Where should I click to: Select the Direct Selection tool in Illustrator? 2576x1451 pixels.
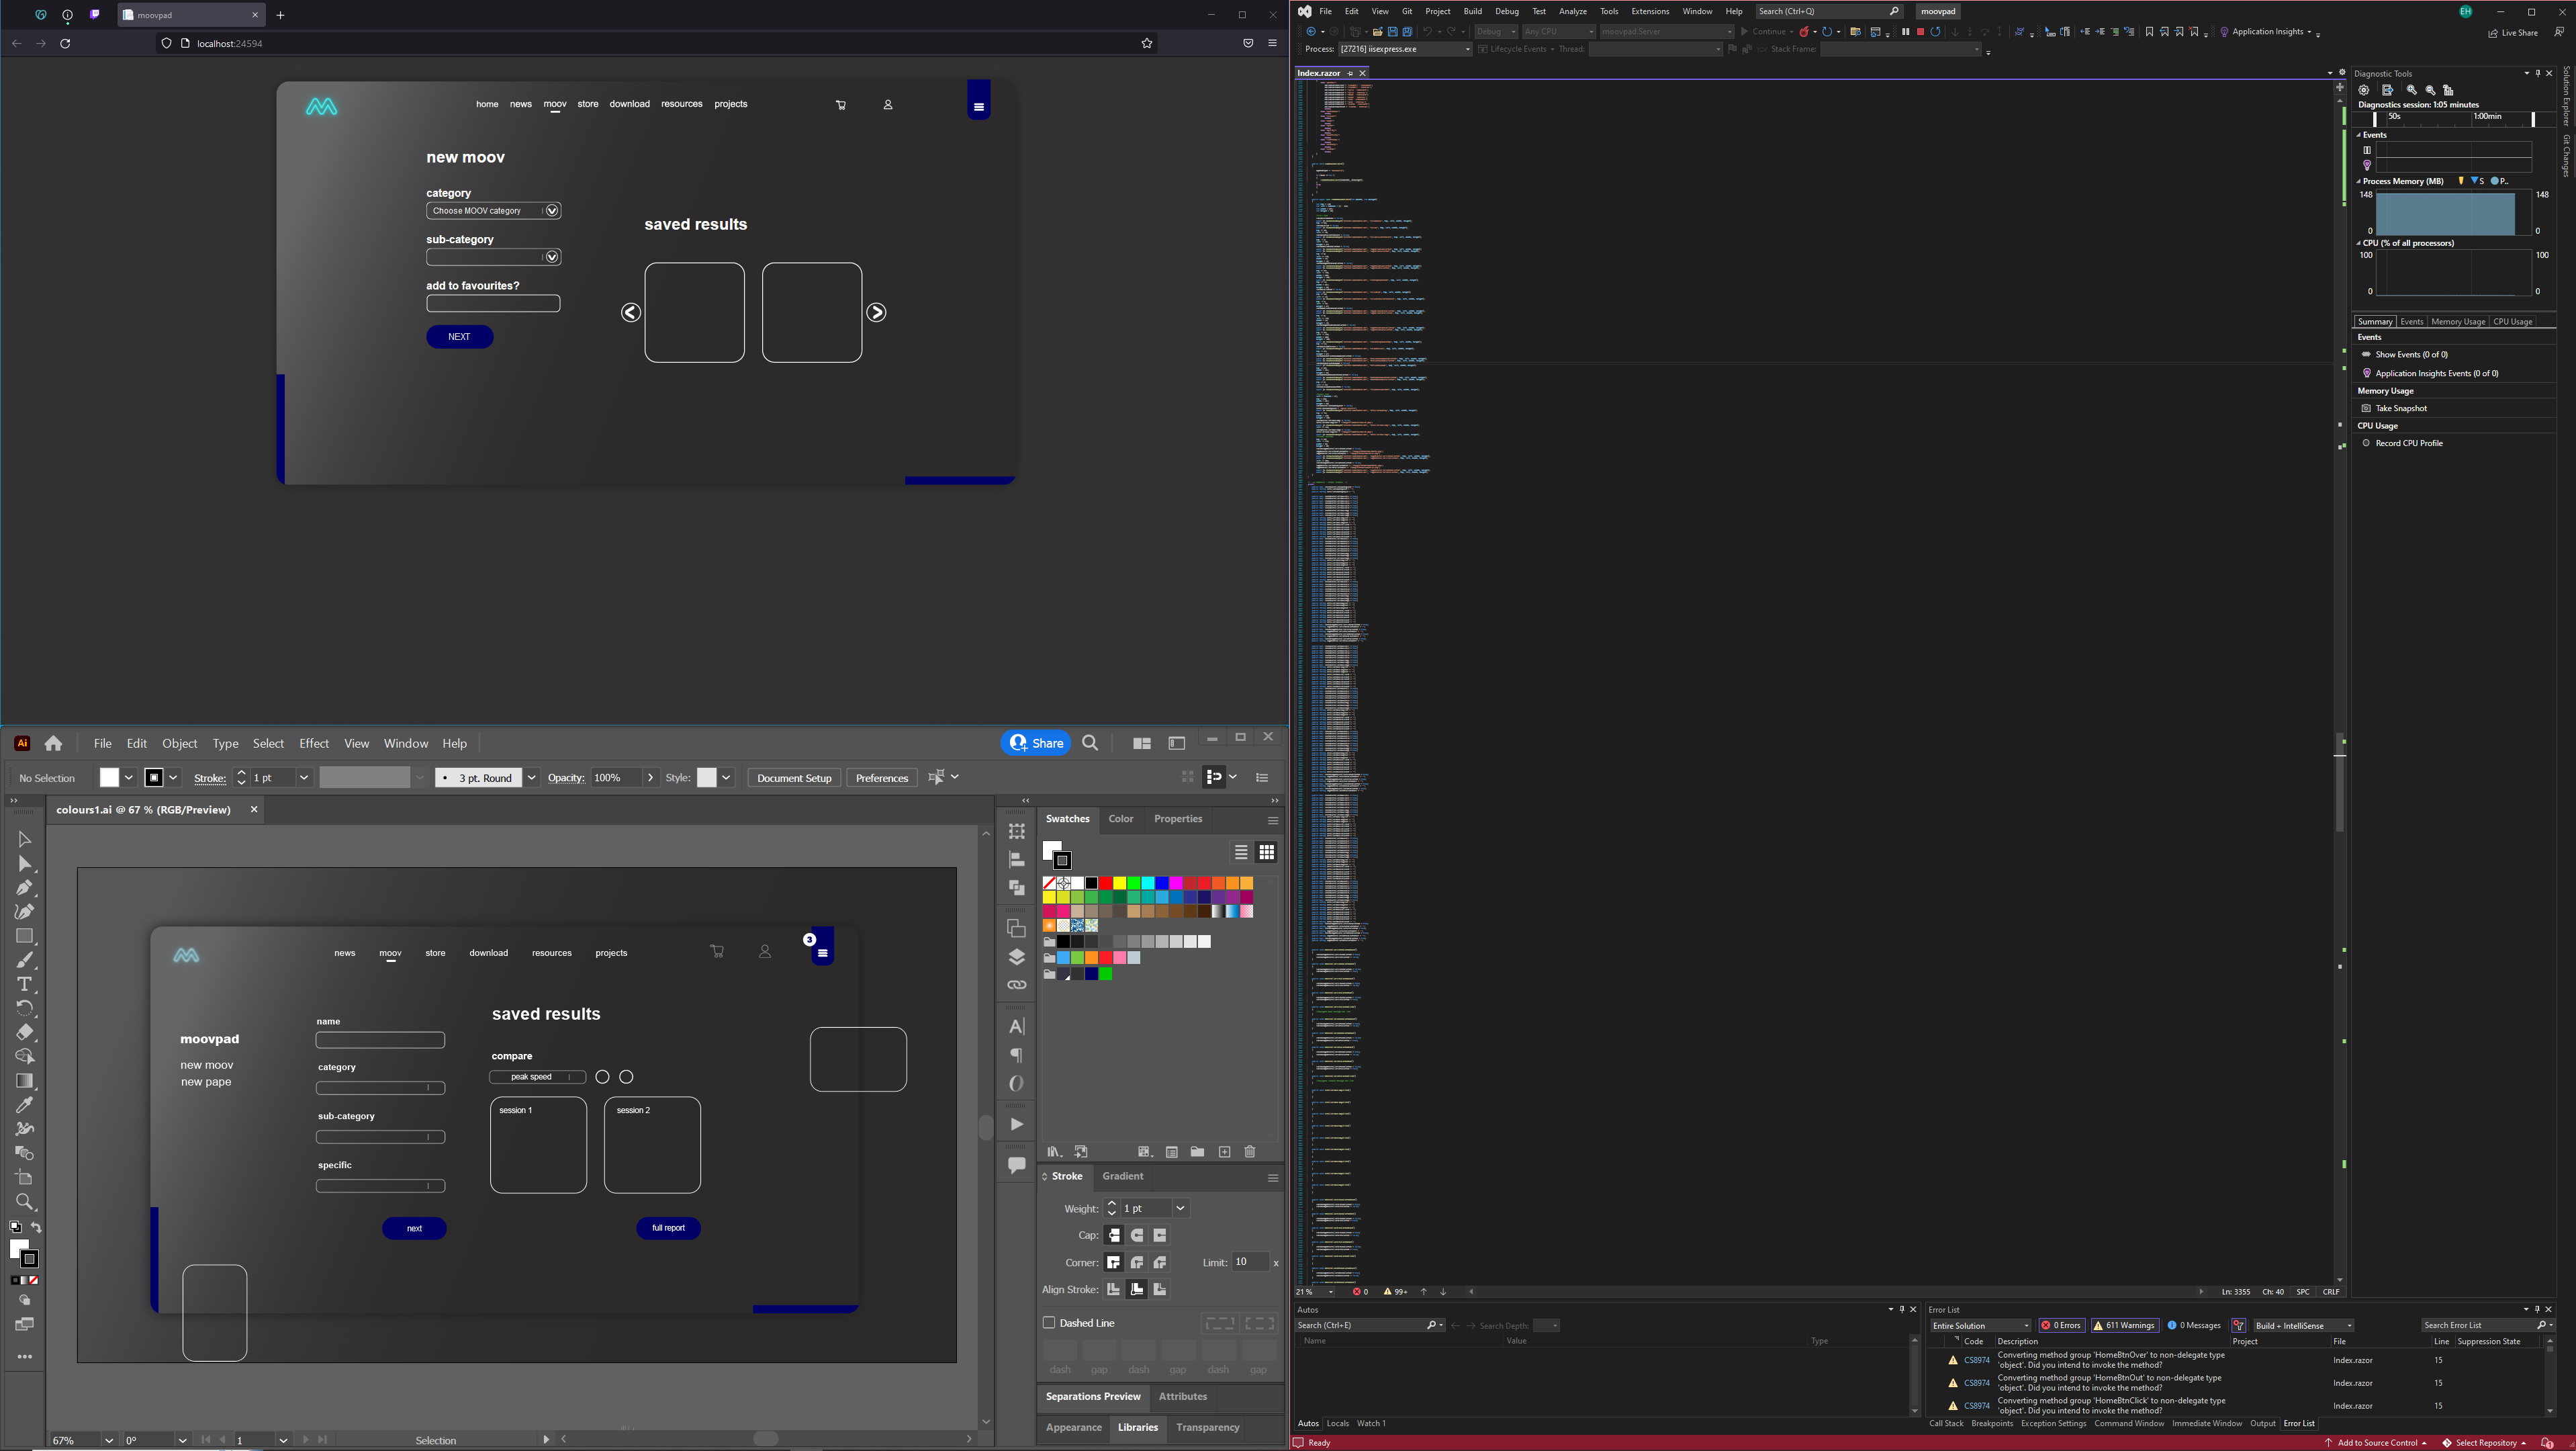[24, 864]
